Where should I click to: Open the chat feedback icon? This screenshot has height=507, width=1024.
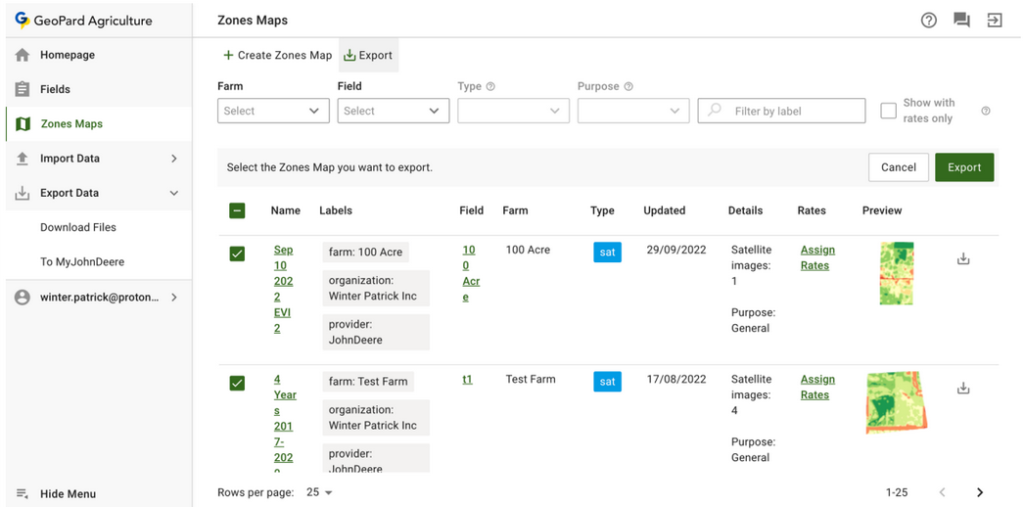[x=961, y=20]
